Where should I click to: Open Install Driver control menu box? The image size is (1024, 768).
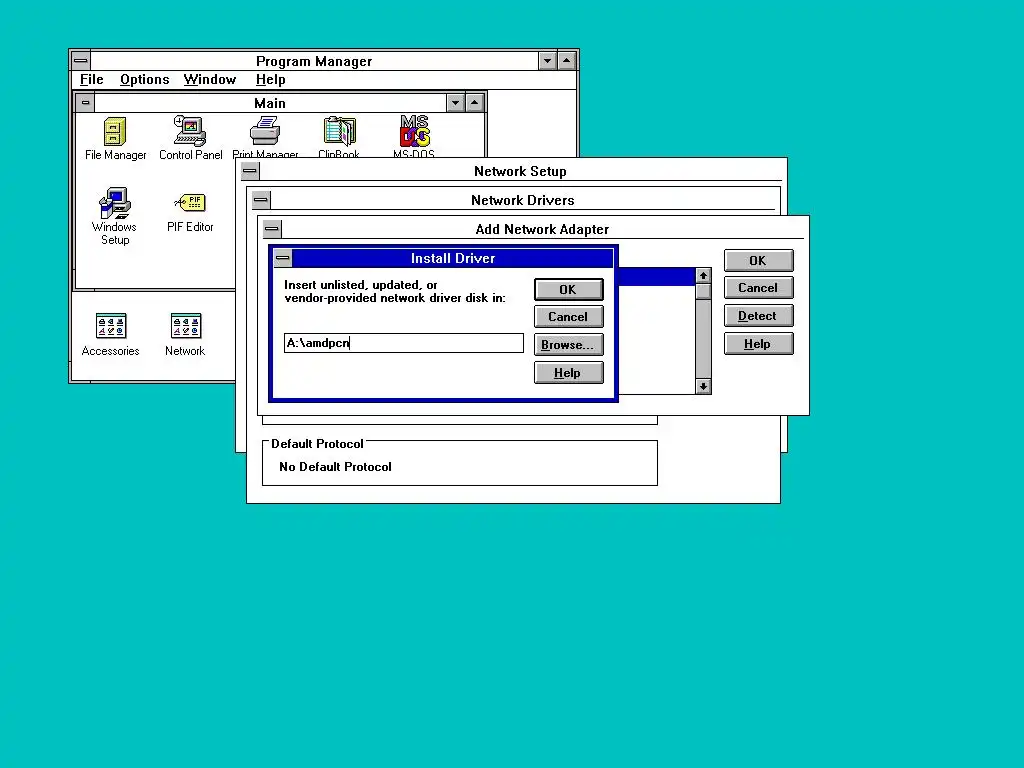coord(283,258)
